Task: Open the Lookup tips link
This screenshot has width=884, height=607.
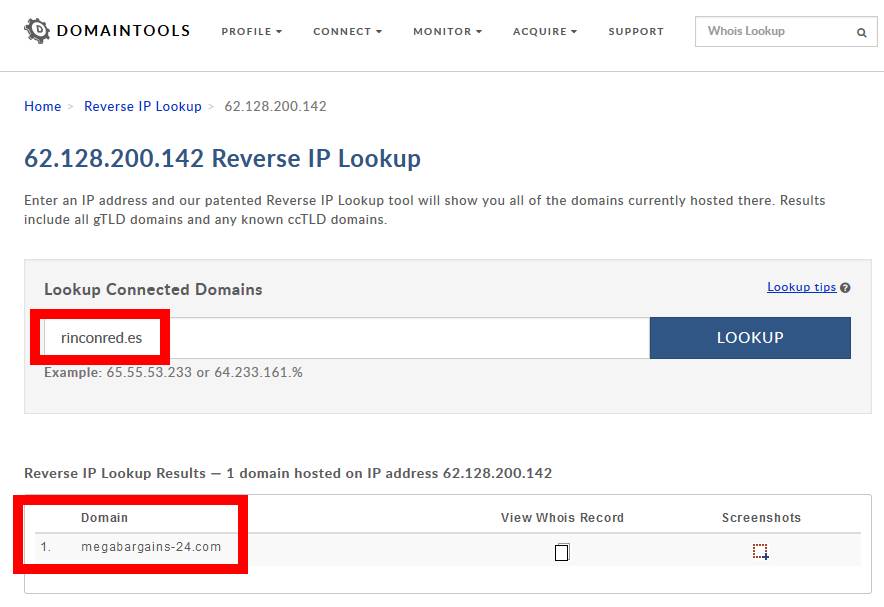Action: point(801,288)
